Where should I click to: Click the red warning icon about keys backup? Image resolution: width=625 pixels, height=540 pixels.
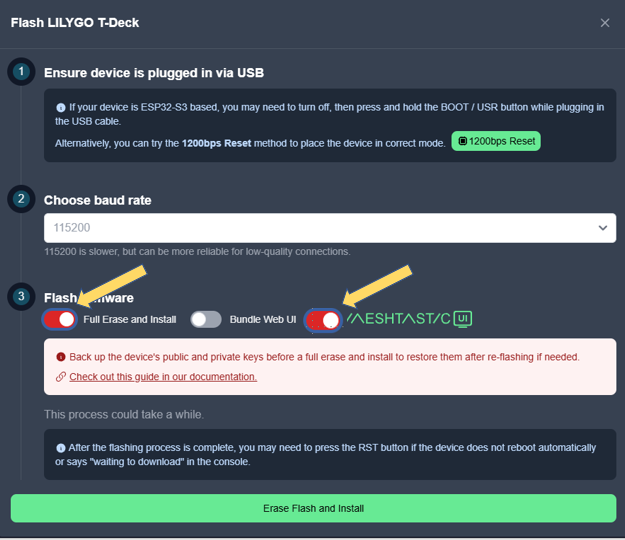[61, 357]
